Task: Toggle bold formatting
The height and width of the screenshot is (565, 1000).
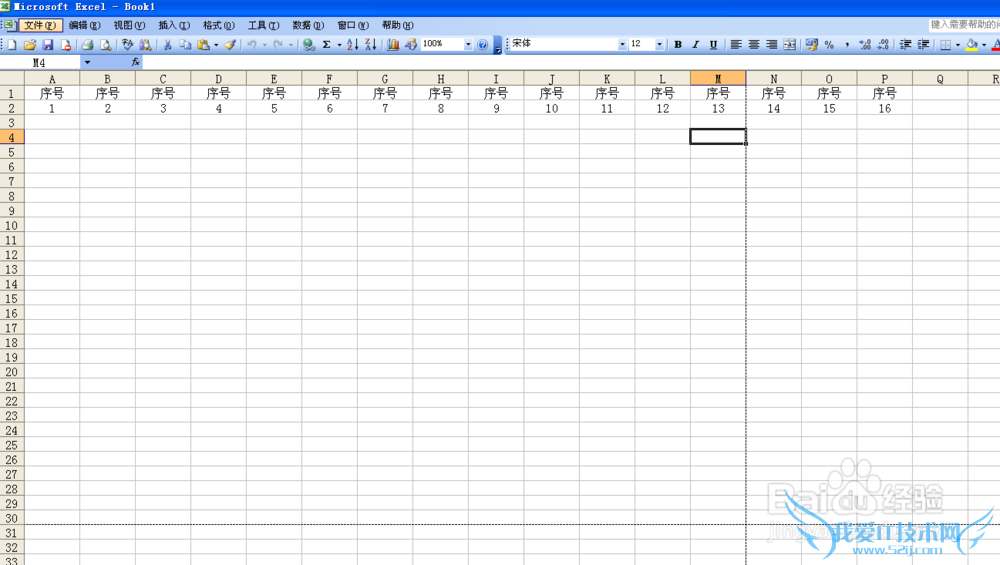Action: coord(678,45)
